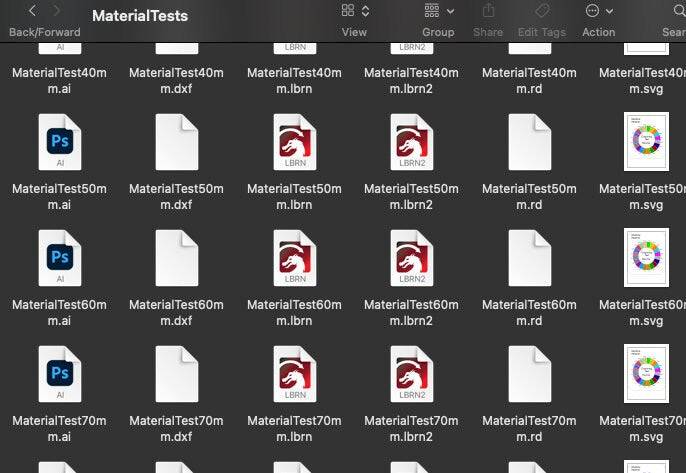Screen dimensions: 686x473
Task: Select MaterialTest60mm.lbrn2 LightBurn file icon
Action: pyautogui.click(x=411, y=258)
